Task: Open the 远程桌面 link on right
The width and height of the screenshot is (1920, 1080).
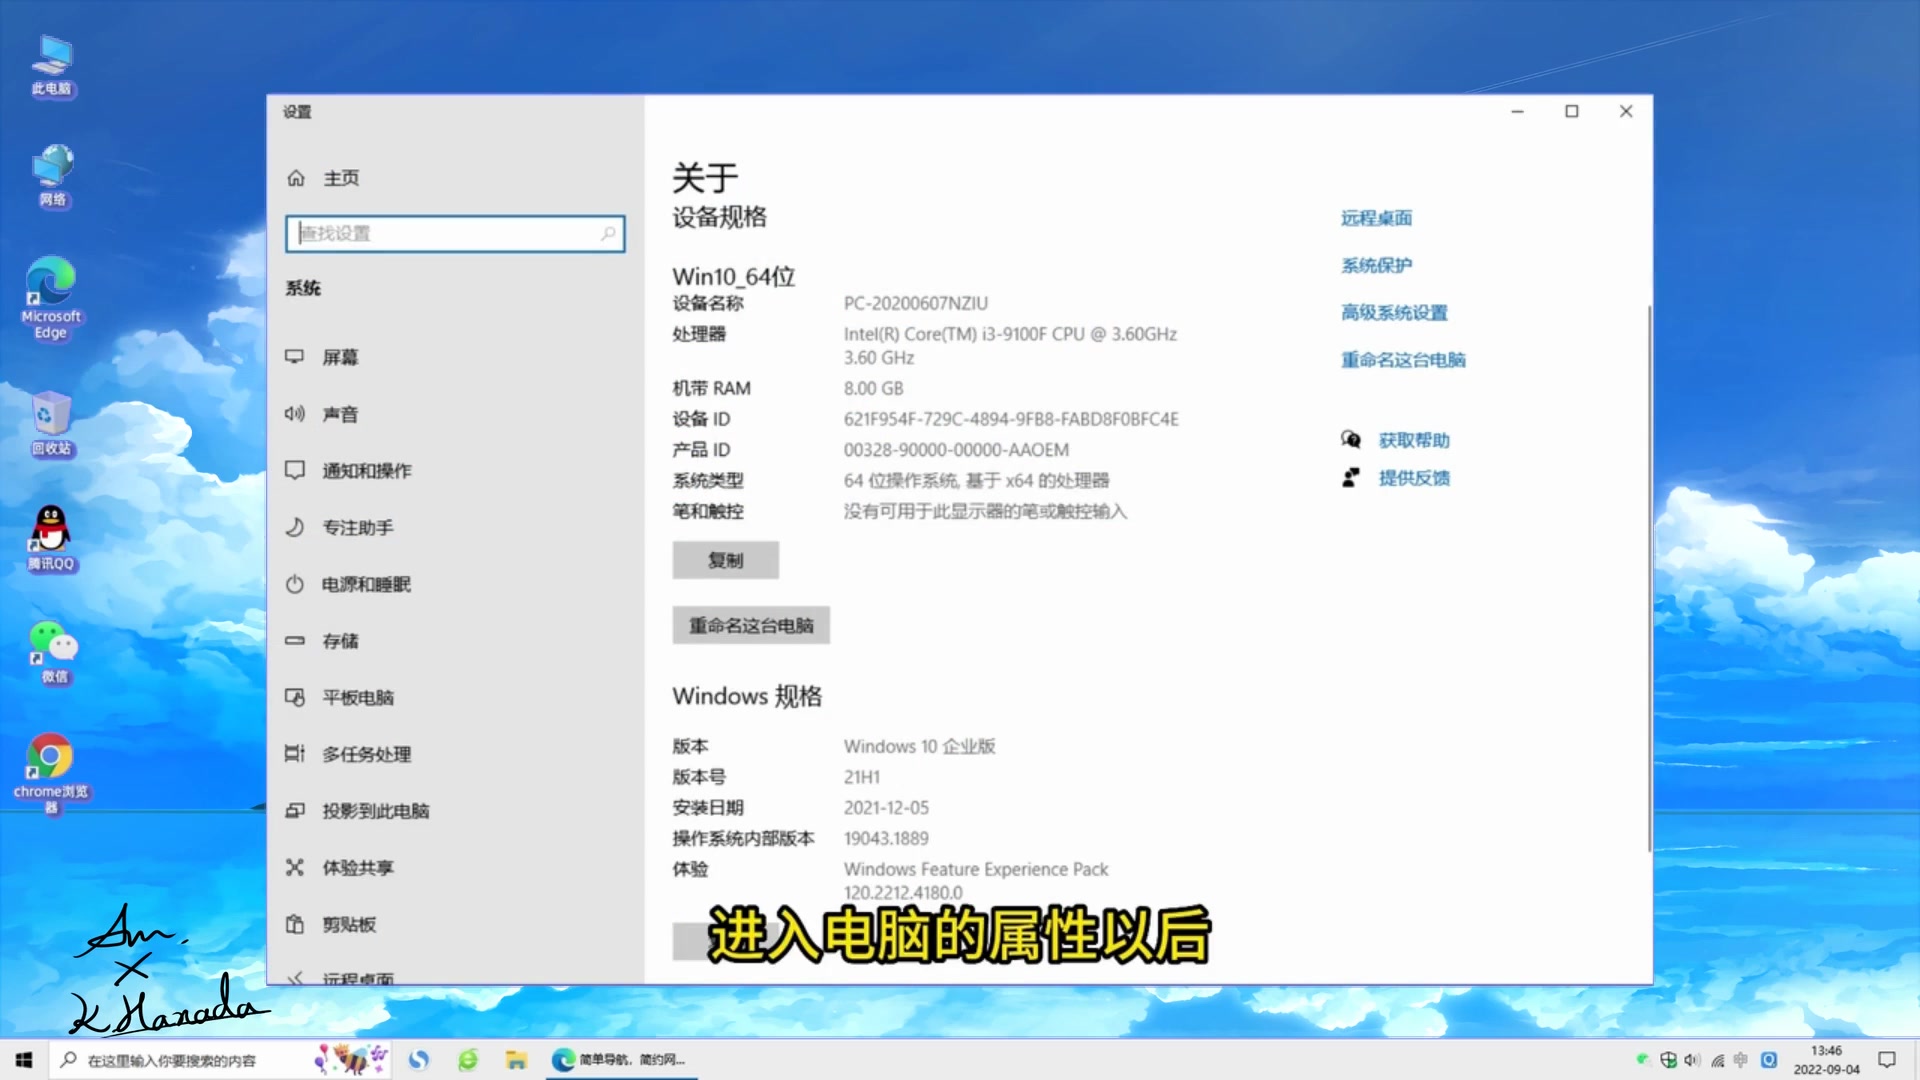Action: point(1376,218)
